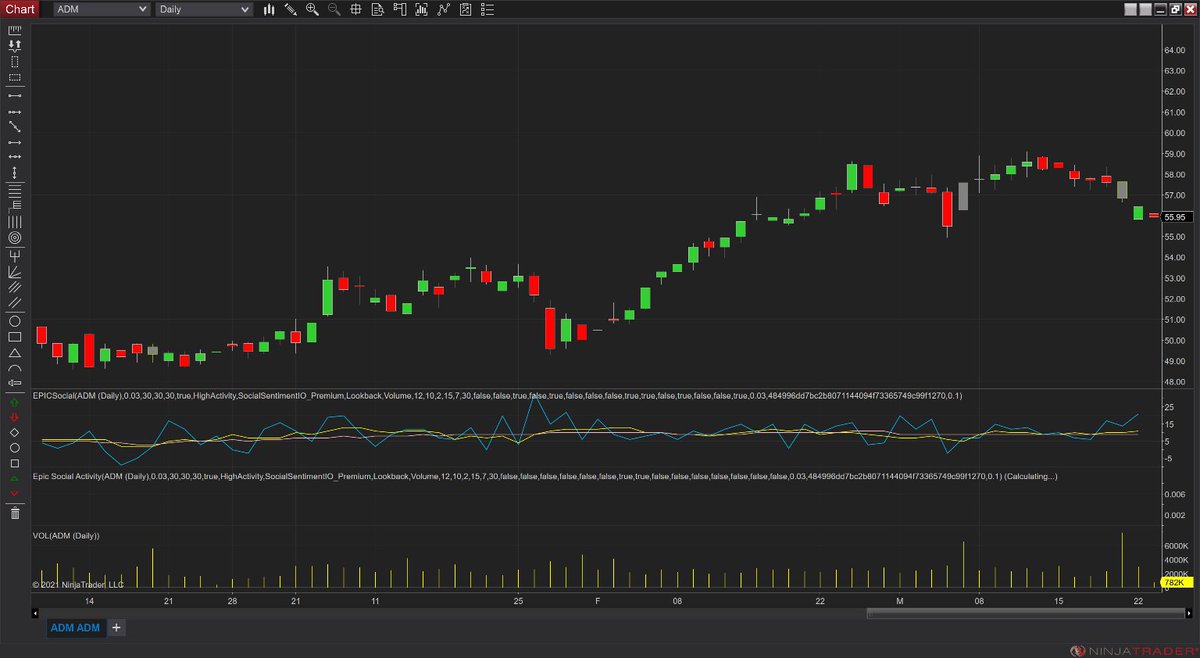Select the Arc drawing tool
The height and width of the screenshot is (658, 1200).
click(15, 369)
